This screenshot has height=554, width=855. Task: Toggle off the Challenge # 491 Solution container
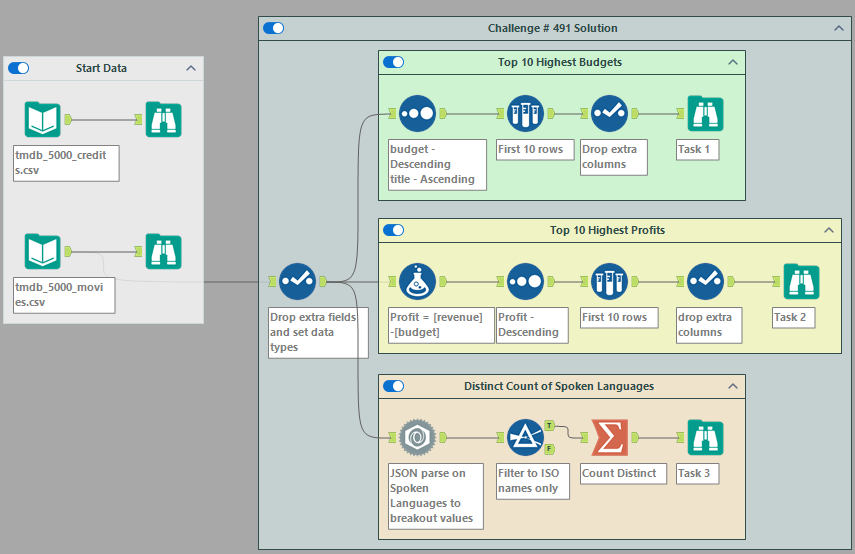pos(274,28)
